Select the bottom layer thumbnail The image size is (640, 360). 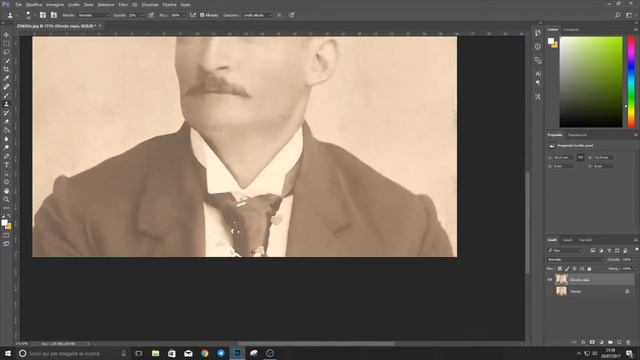coord(562,291)
